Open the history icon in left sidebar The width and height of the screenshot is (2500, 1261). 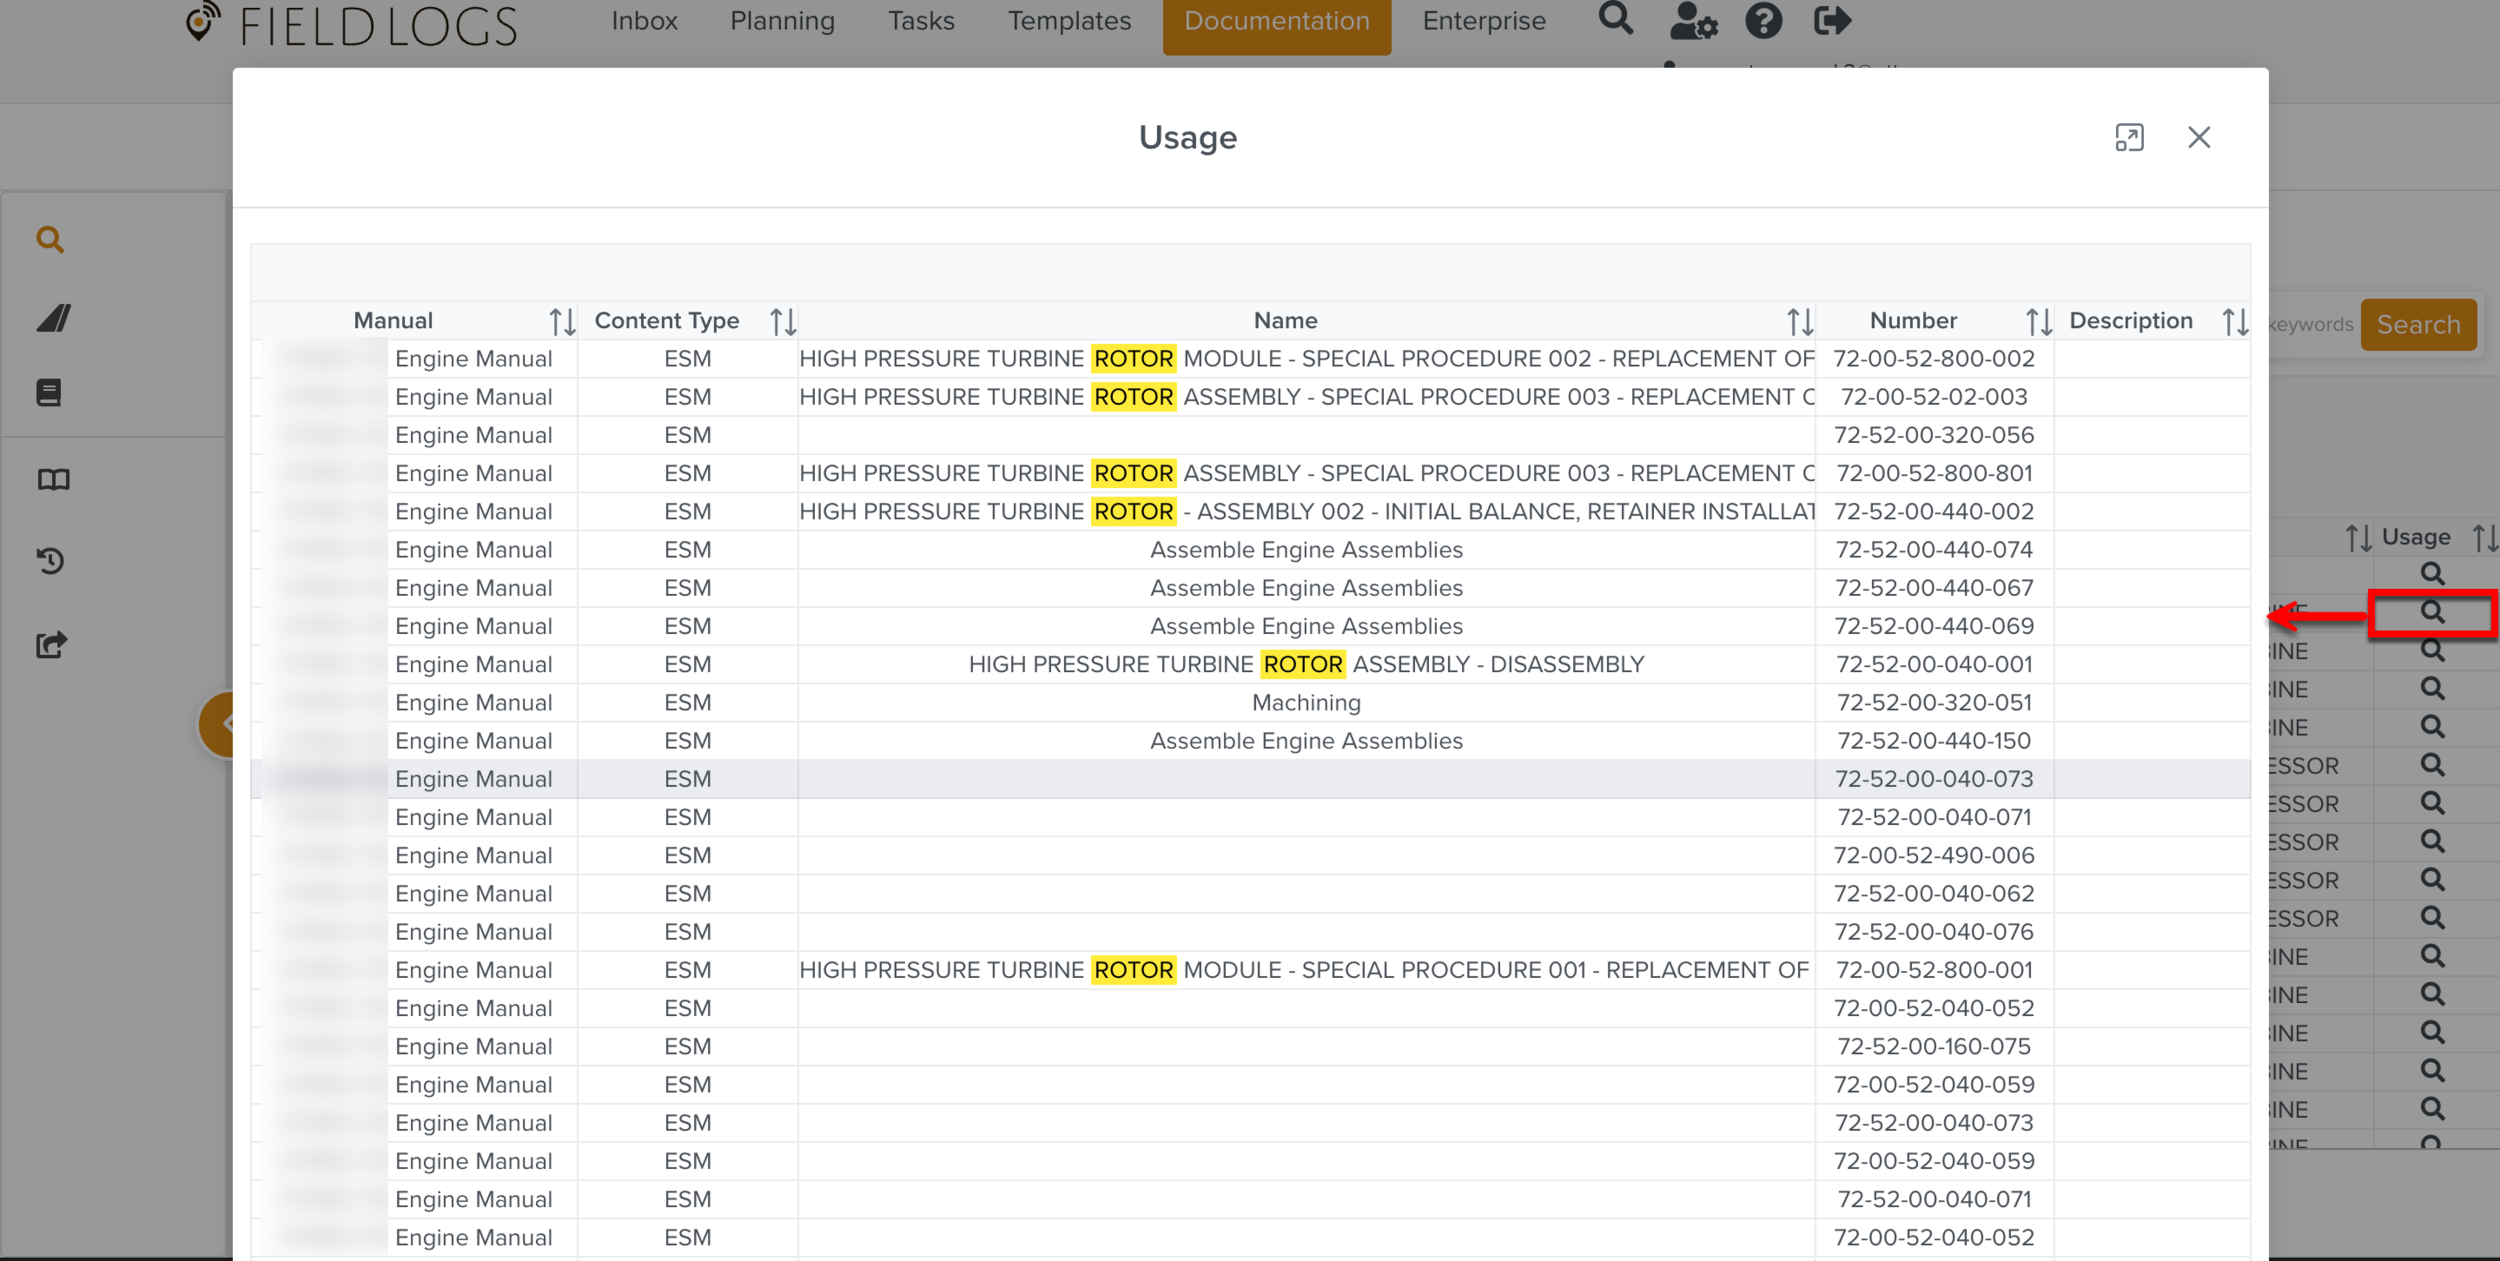click(x=51, y=561)
